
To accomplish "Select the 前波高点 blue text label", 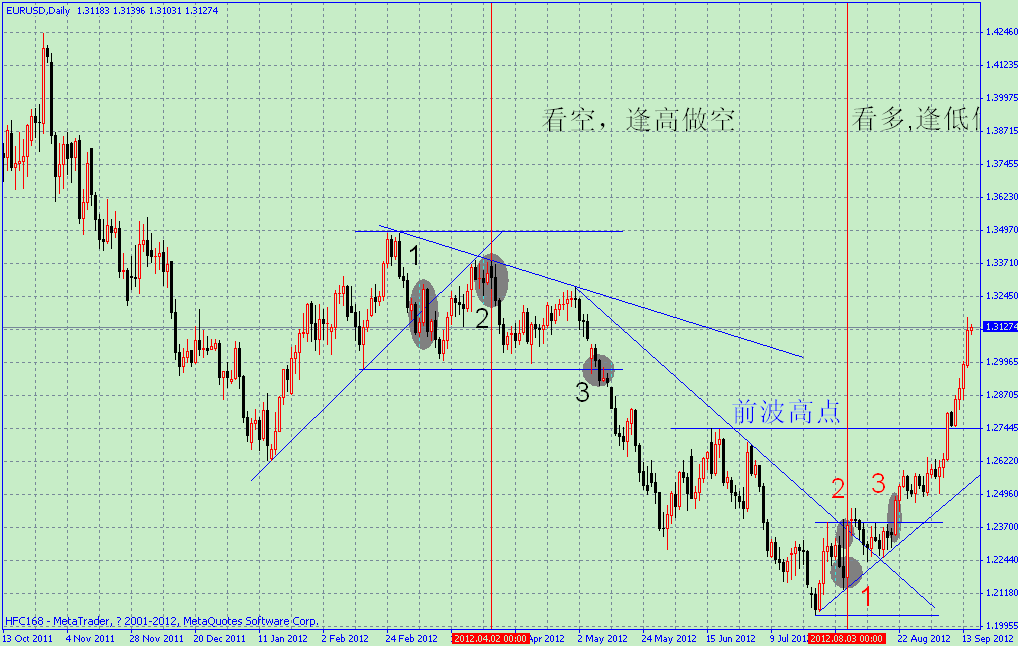I will [786, 412].
